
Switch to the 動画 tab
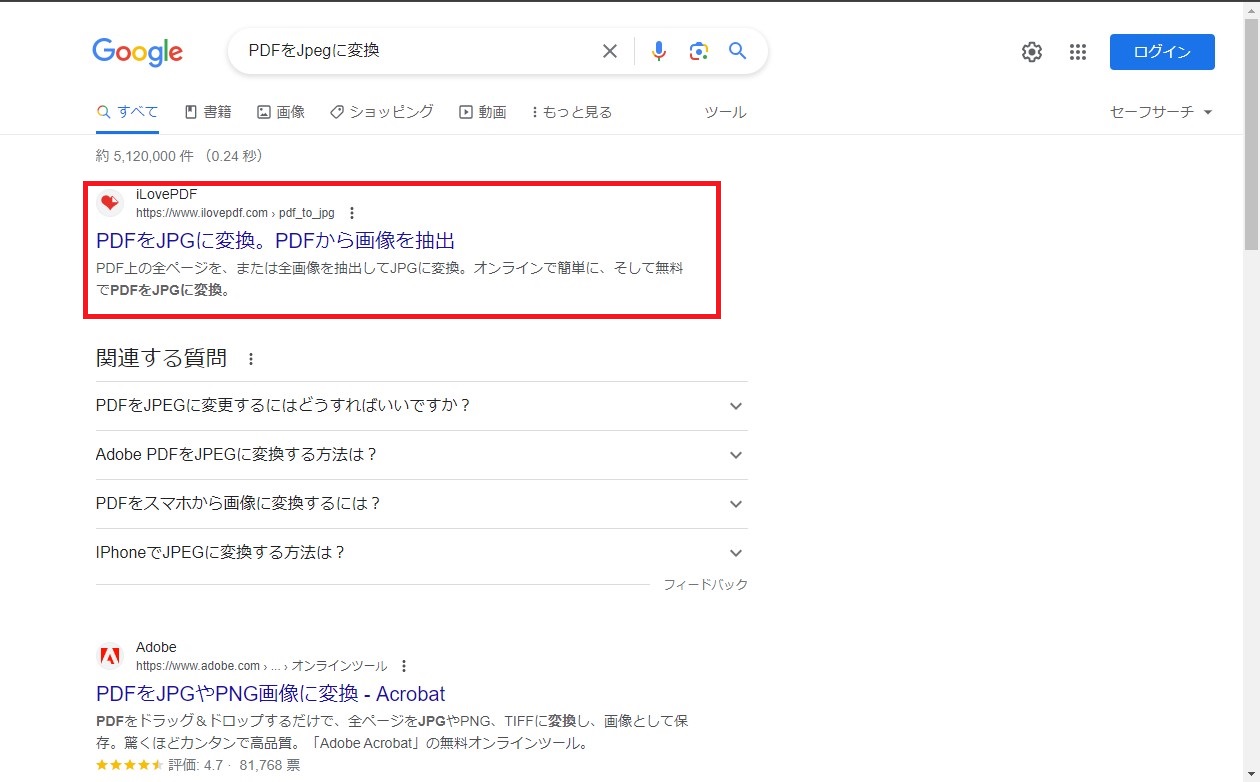pyautogui.click(x=483, y=112)
